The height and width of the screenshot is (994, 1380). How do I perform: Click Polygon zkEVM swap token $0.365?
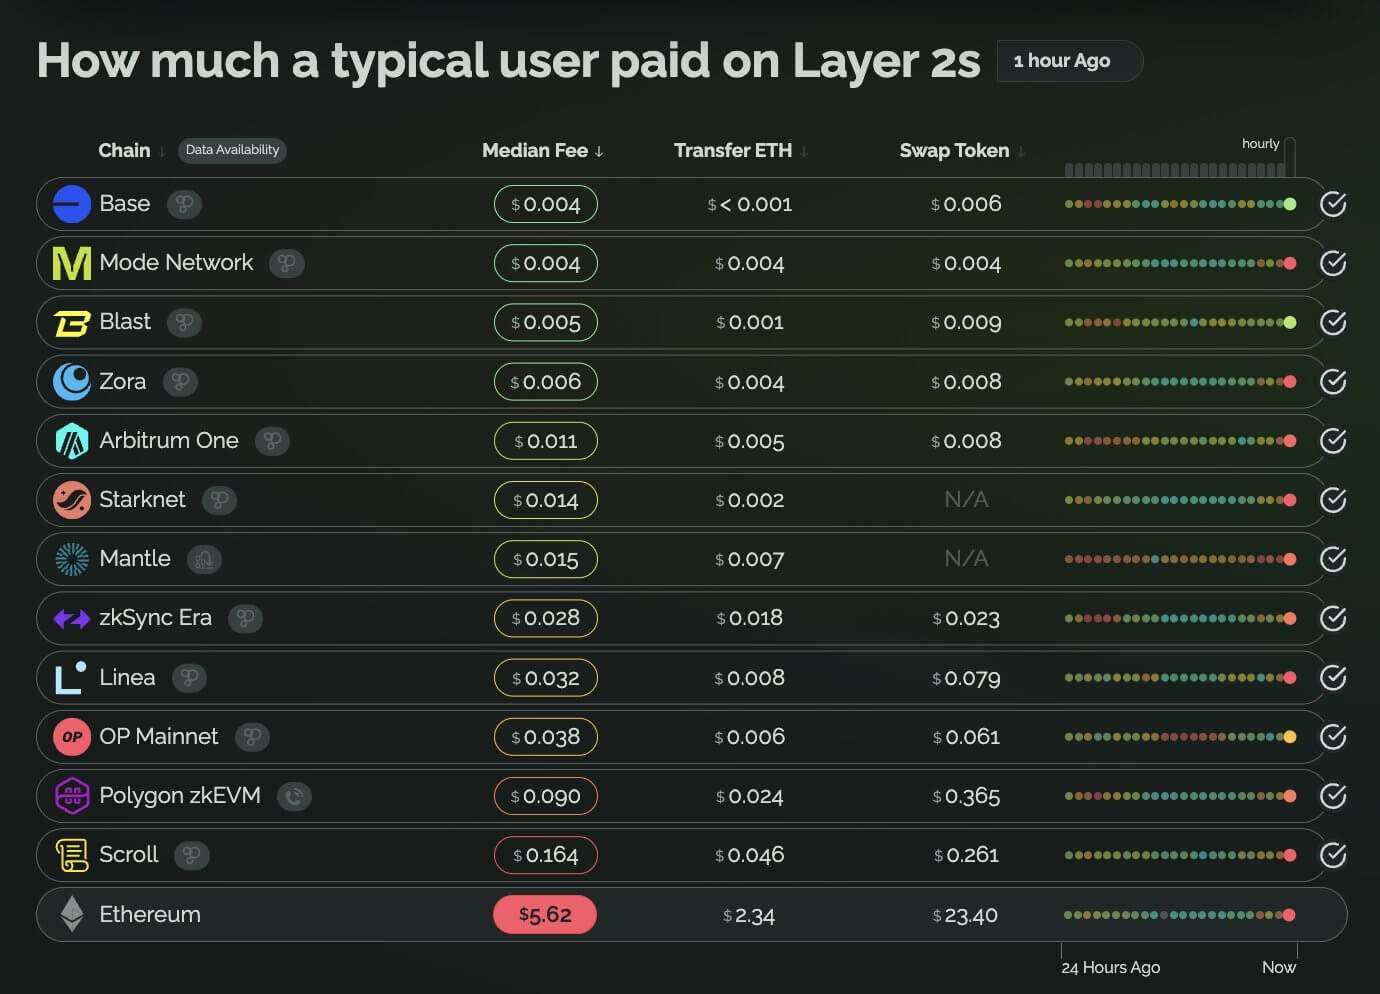click(966, 796)
